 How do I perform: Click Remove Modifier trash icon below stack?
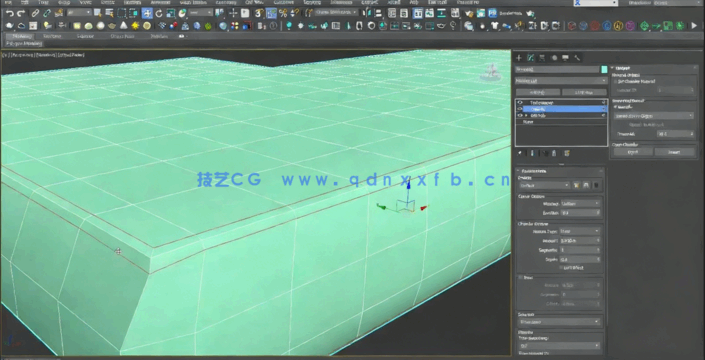554,153
